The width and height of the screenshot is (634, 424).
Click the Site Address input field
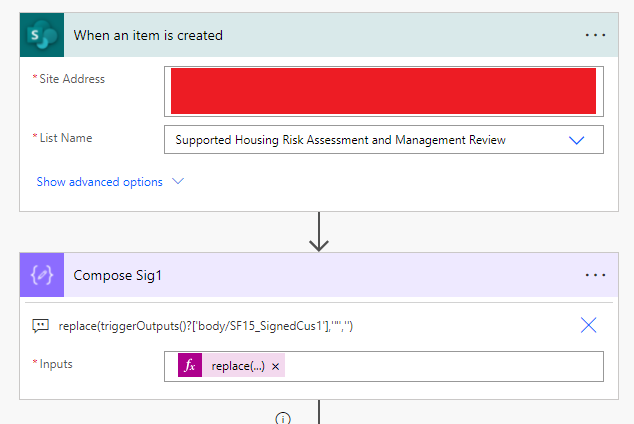384,91
